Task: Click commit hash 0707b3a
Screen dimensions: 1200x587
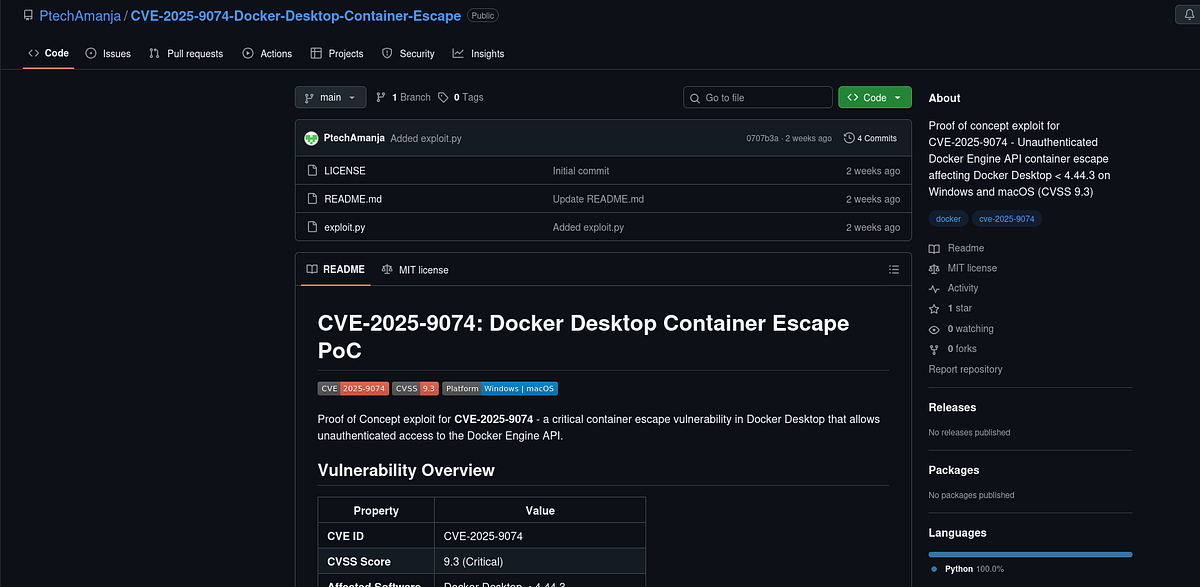Action: (x=762, y=138)
